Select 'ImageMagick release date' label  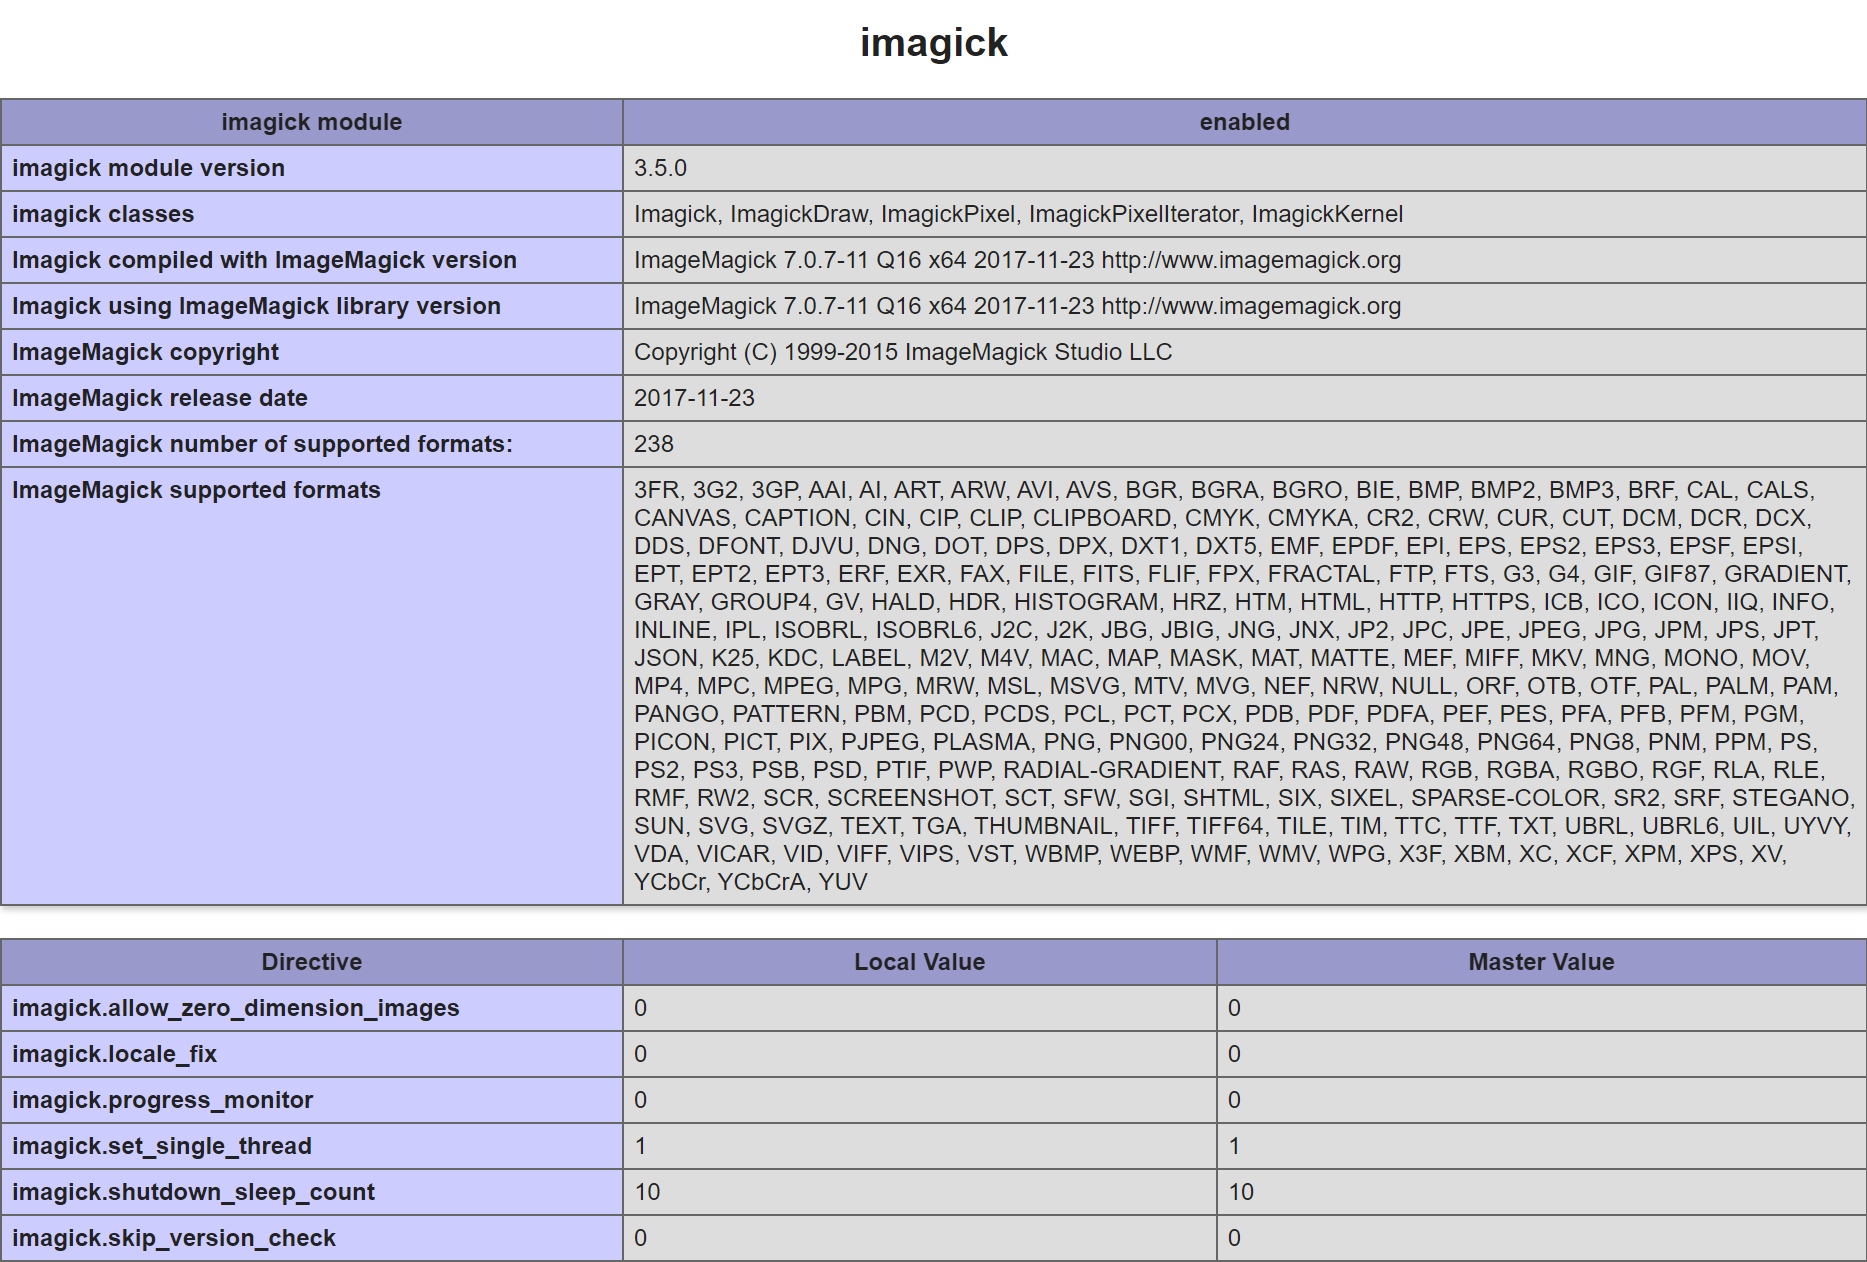click(x=160, y=398)
